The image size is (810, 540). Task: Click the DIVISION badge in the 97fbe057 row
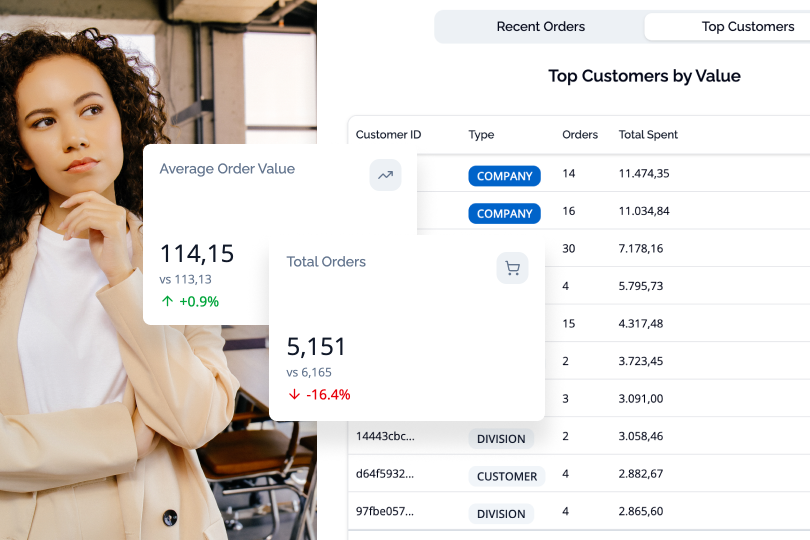(501, 514)
